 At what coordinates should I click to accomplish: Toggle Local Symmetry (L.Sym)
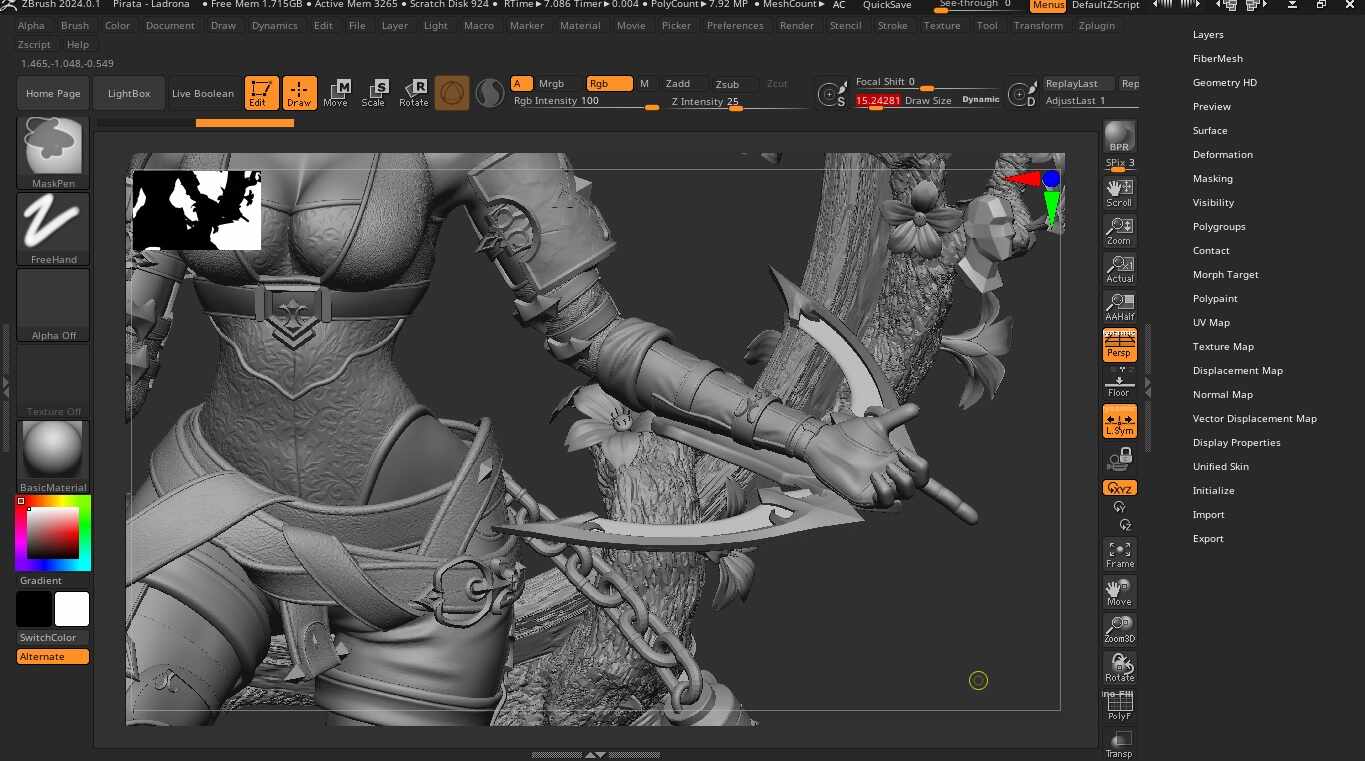pyautogui.click(x=1119, y=421)
